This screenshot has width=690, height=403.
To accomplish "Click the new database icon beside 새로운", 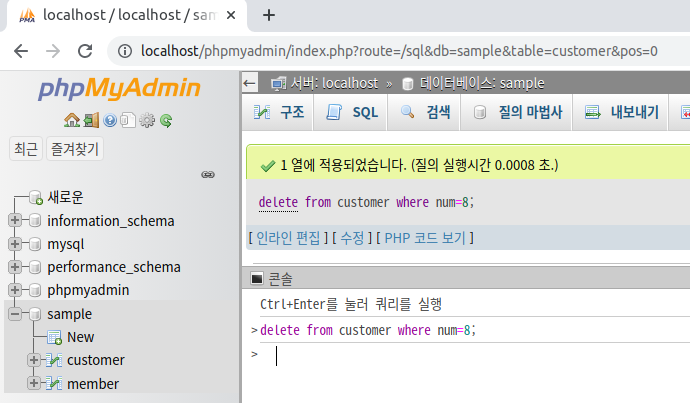I will tap(36, 198).
